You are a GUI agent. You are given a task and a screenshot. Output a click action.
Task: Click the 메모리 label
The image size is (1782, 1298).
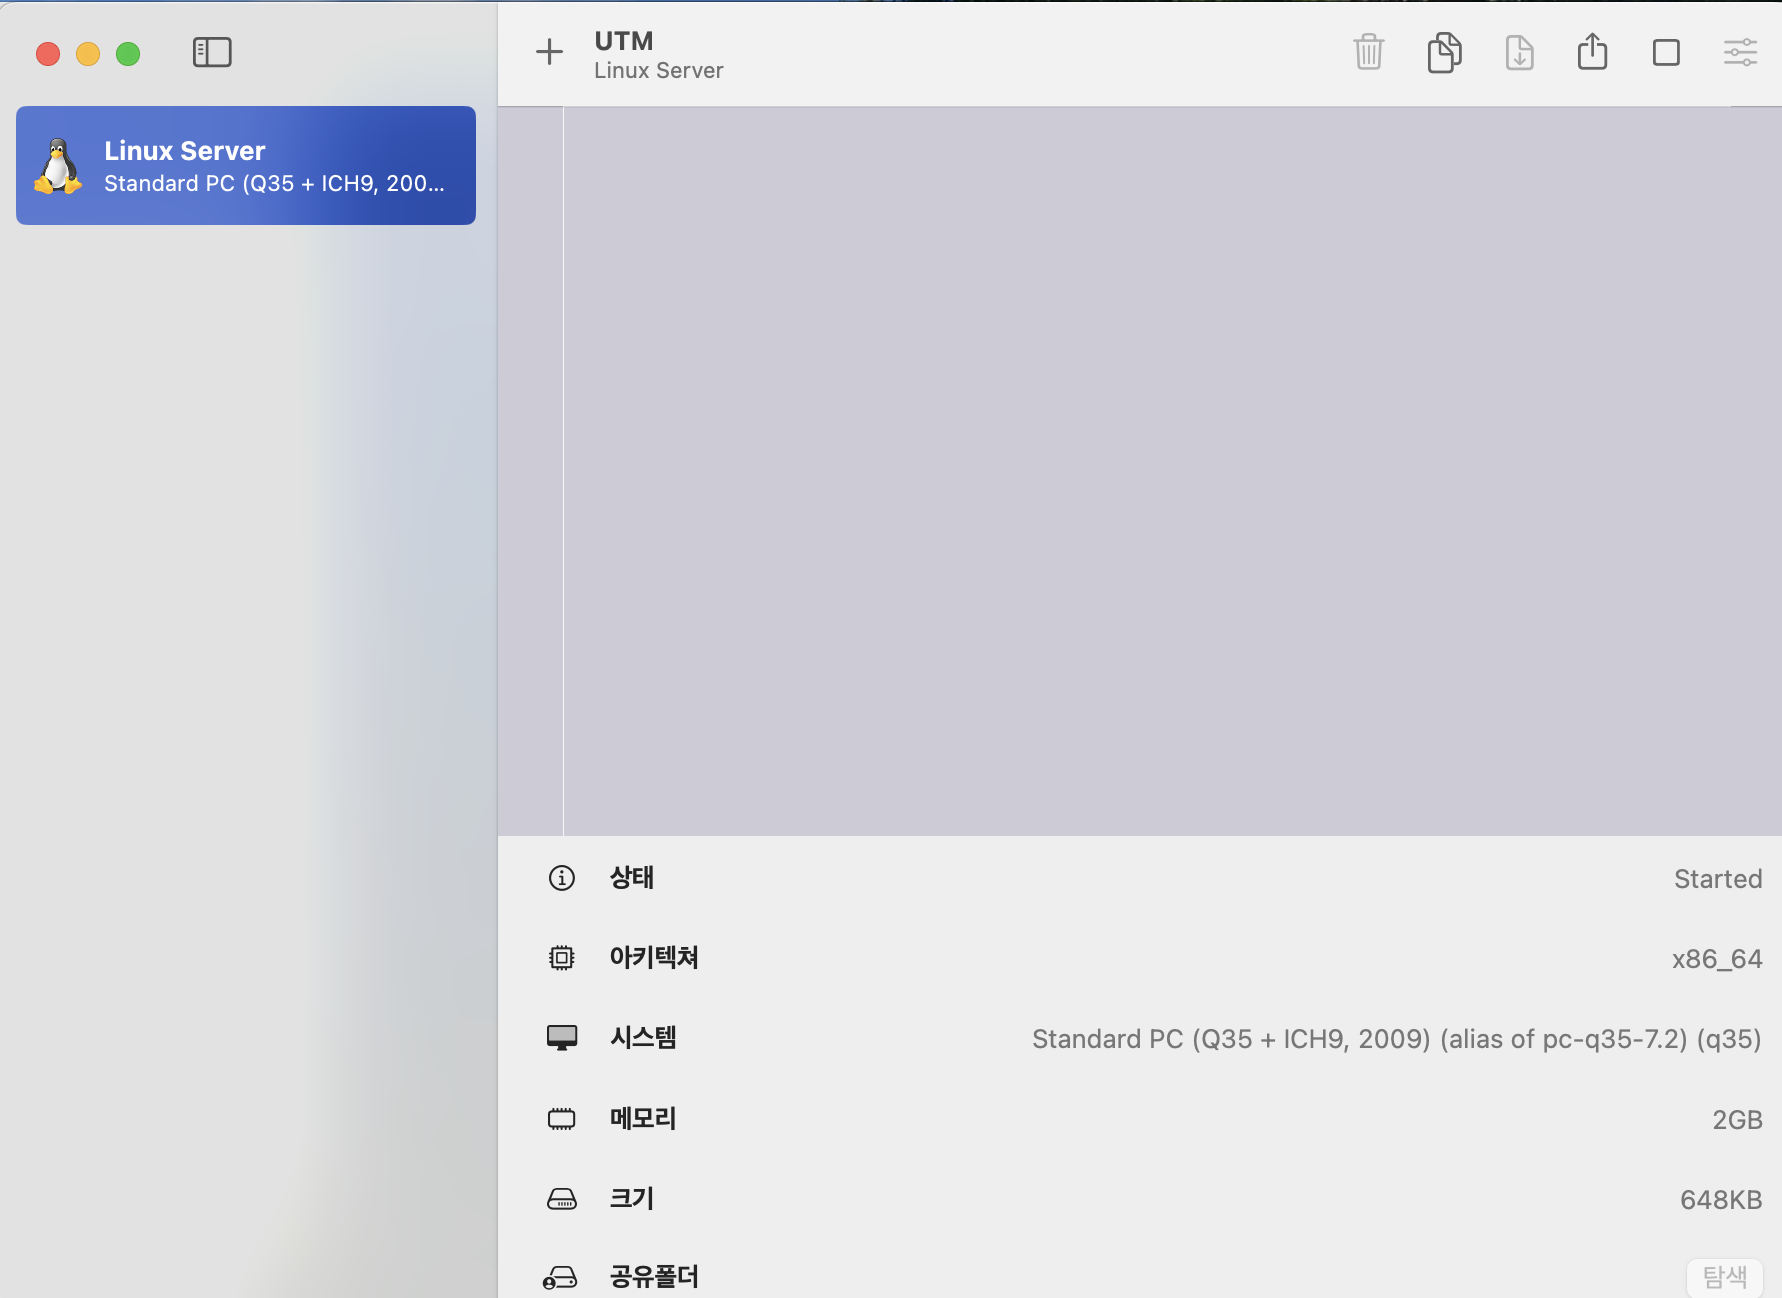(643, 1118)
